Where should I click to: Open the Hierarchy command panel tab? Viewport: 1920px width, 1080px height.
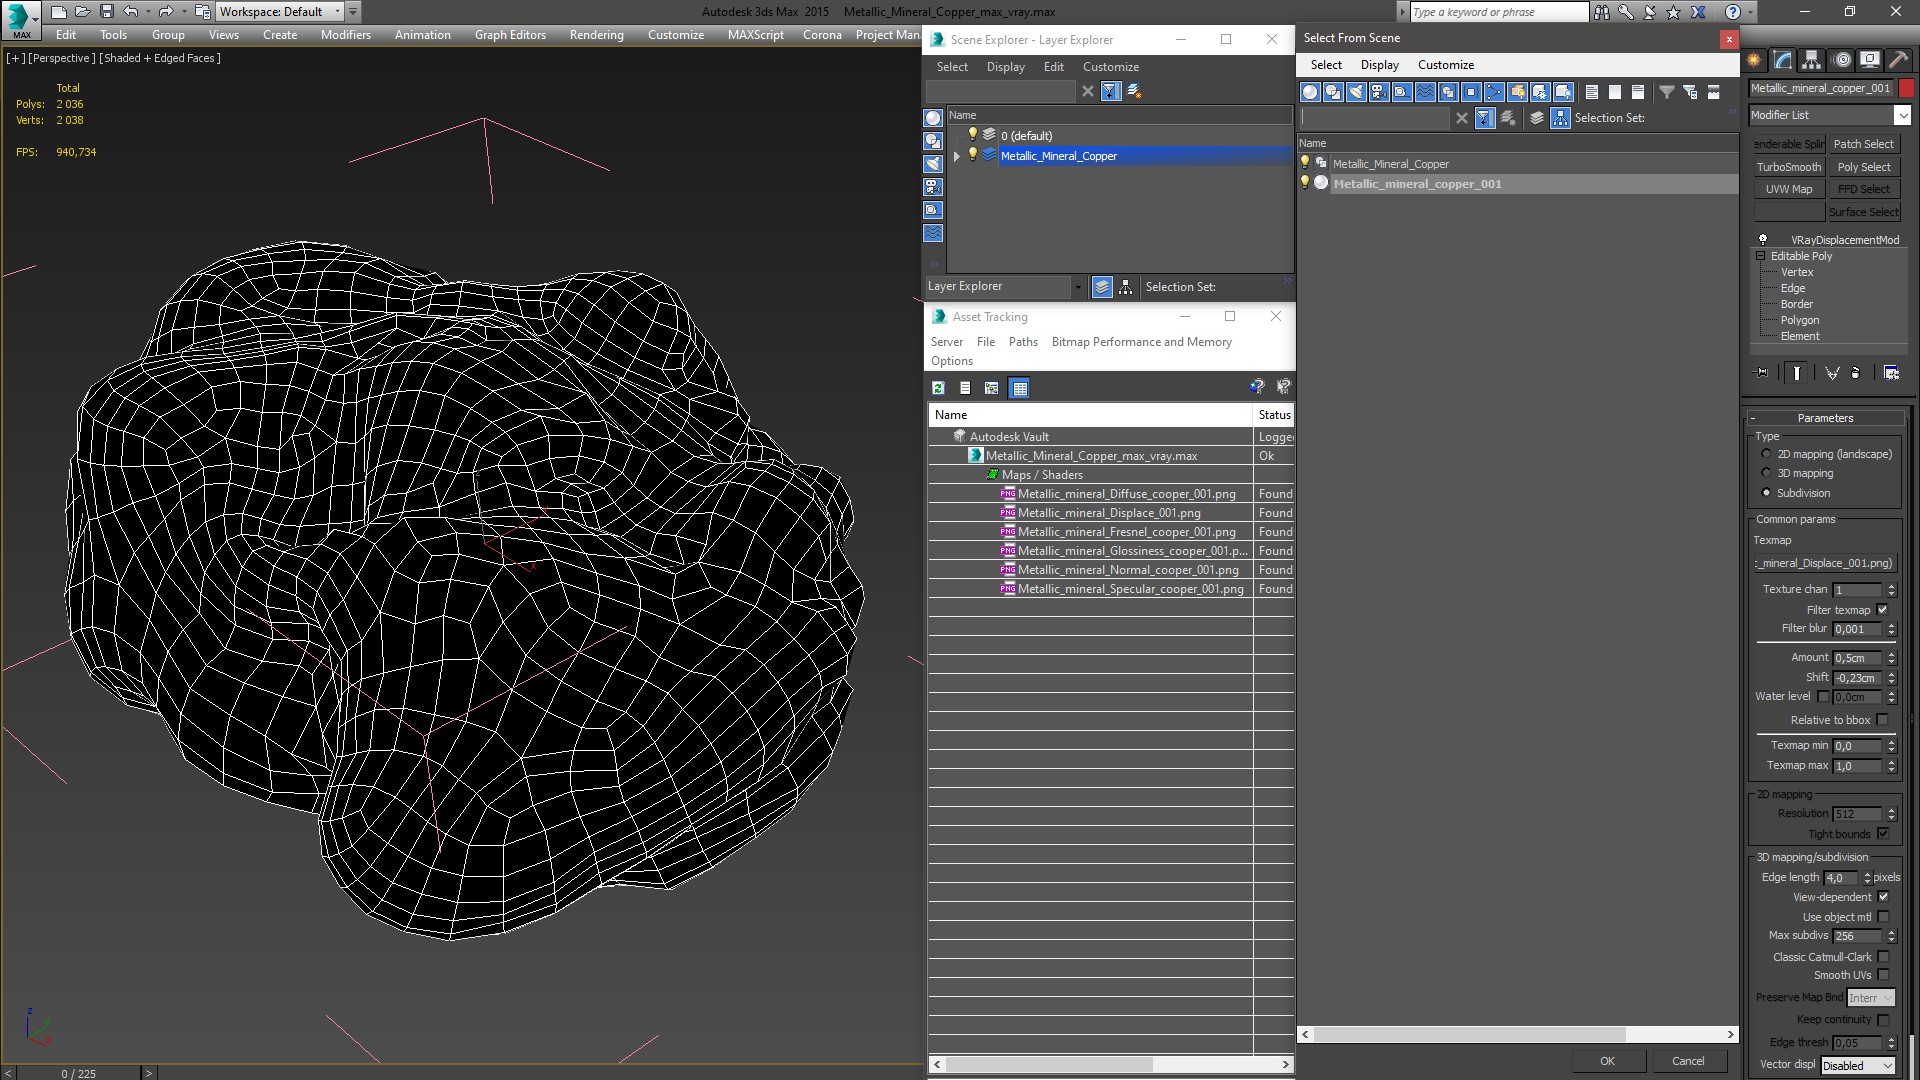tap(1812, 60)
